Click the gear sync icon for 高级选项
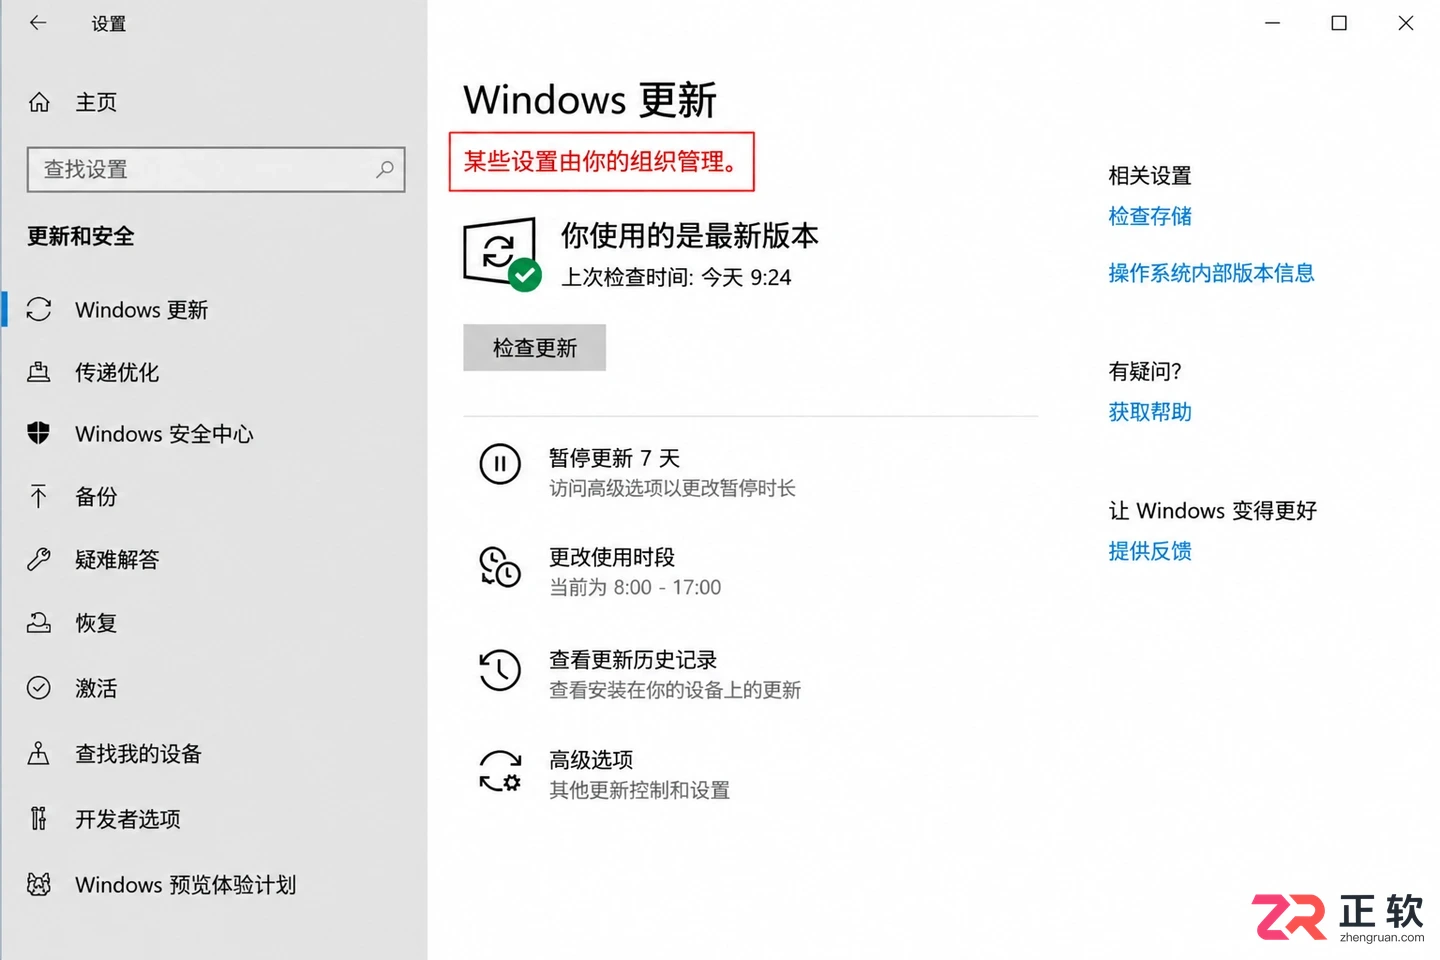 tap(500, 771)
